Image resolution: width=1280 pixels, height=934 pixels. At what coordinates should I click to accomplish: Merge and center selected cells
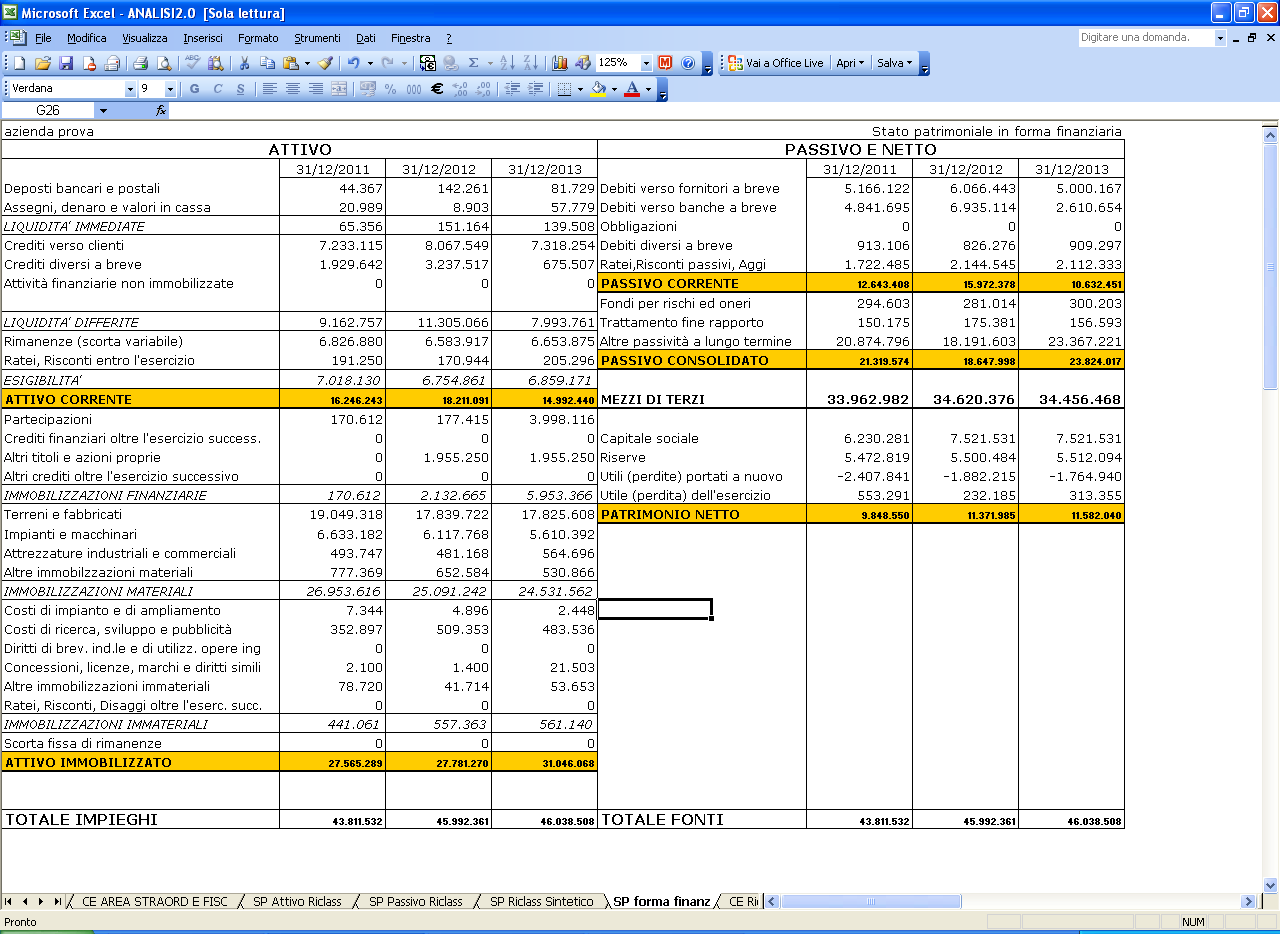(340, 89)
